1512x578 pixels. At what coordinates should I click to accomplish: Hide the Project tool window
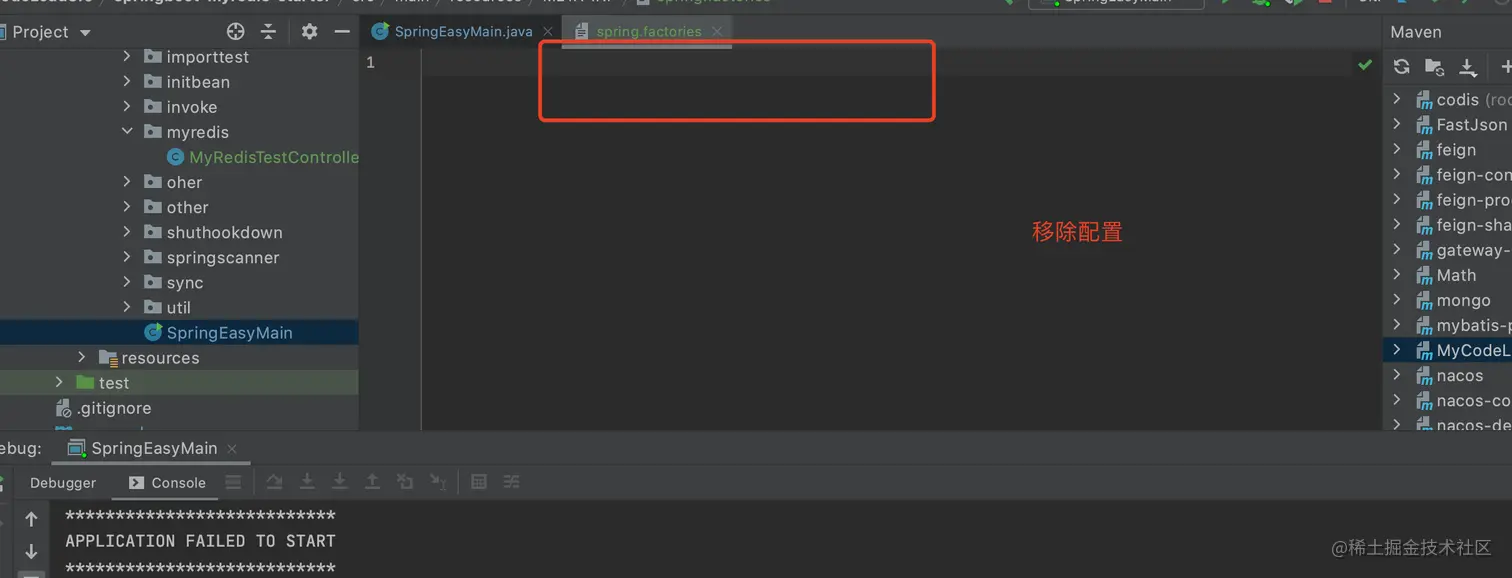click(x=342, y=32)
